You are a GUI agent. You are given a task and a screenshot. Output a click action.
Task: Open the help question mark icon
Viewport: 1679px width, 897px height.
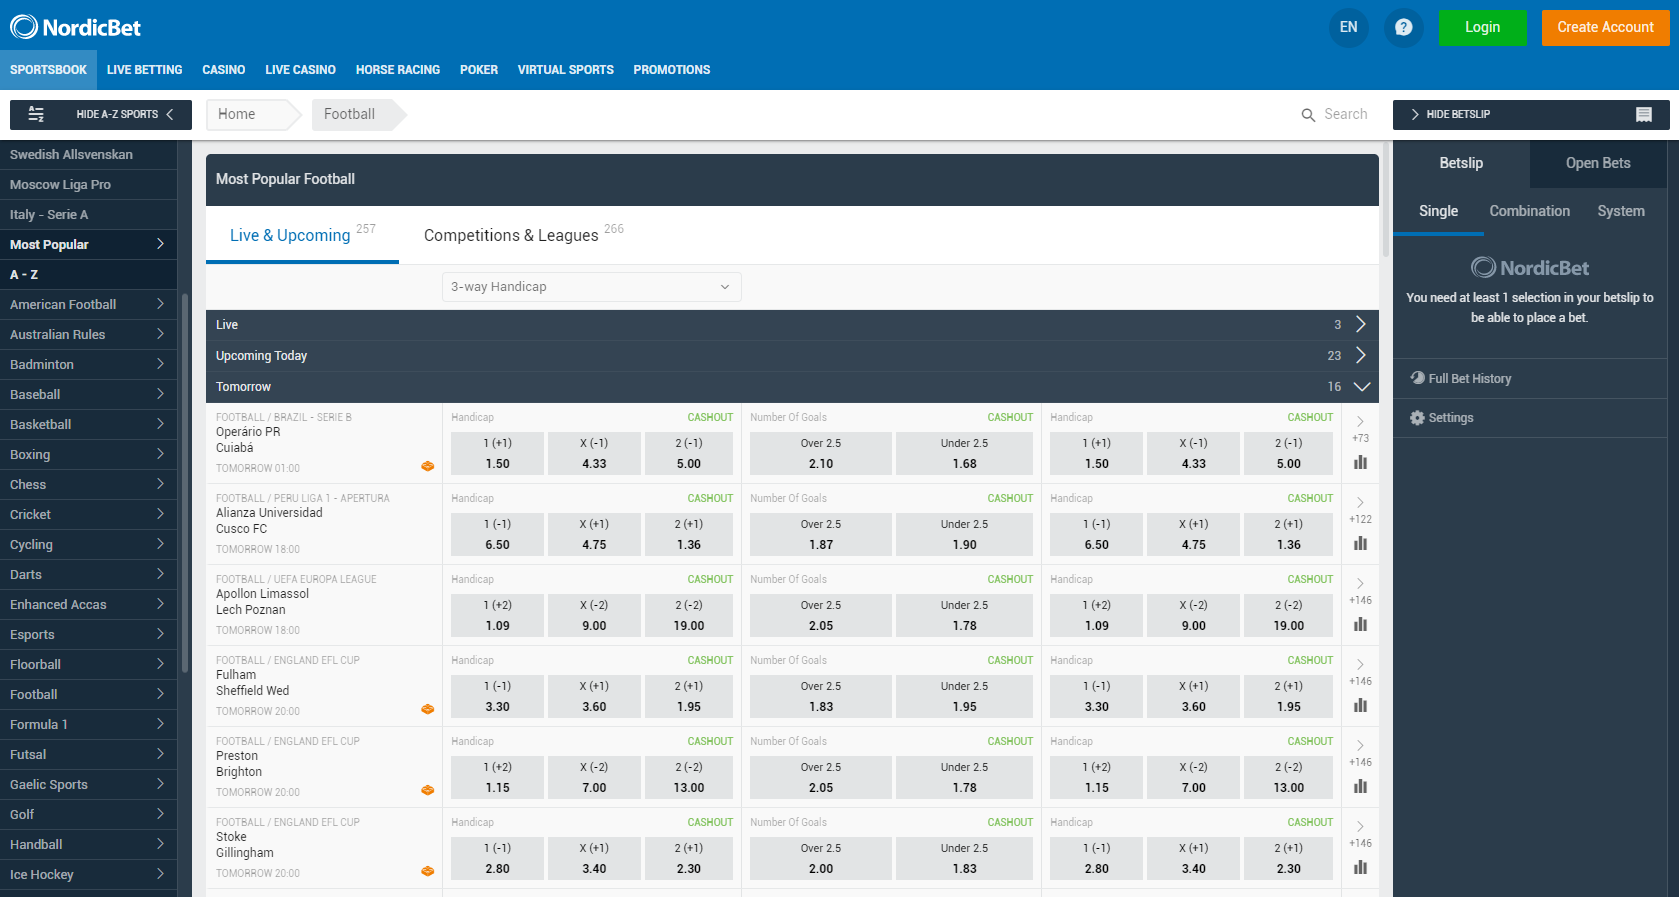click(1403, 27)
